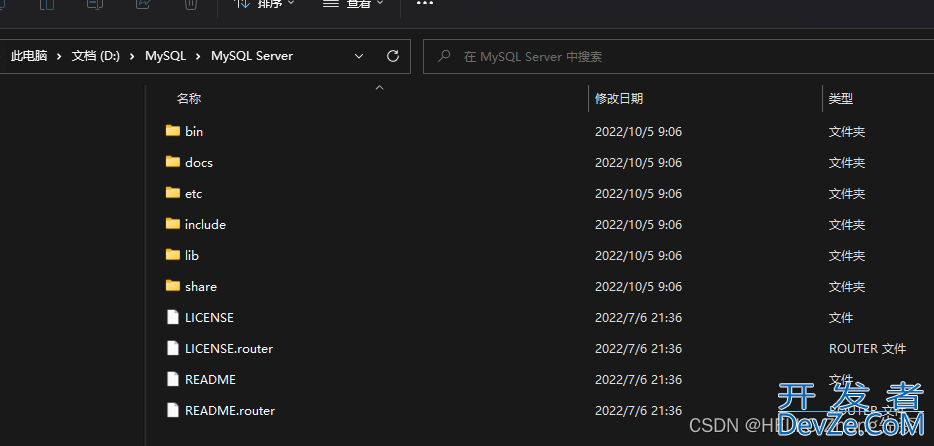Screen dimensions: 934x446
Task: Go to the MySQL breadcrumb folder
Action: (166, 56)
